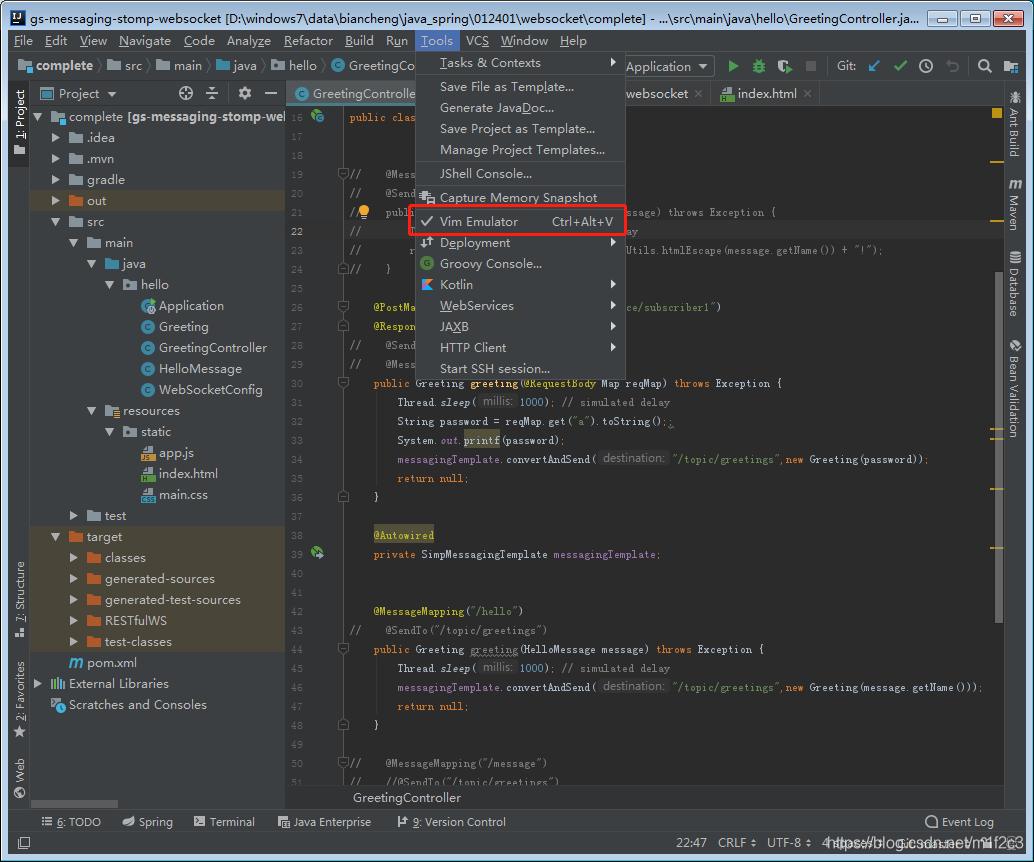Toggle the 1: Project tool window stripe
This screenshot has width=1034, height=862.
[x=20, y=123]
